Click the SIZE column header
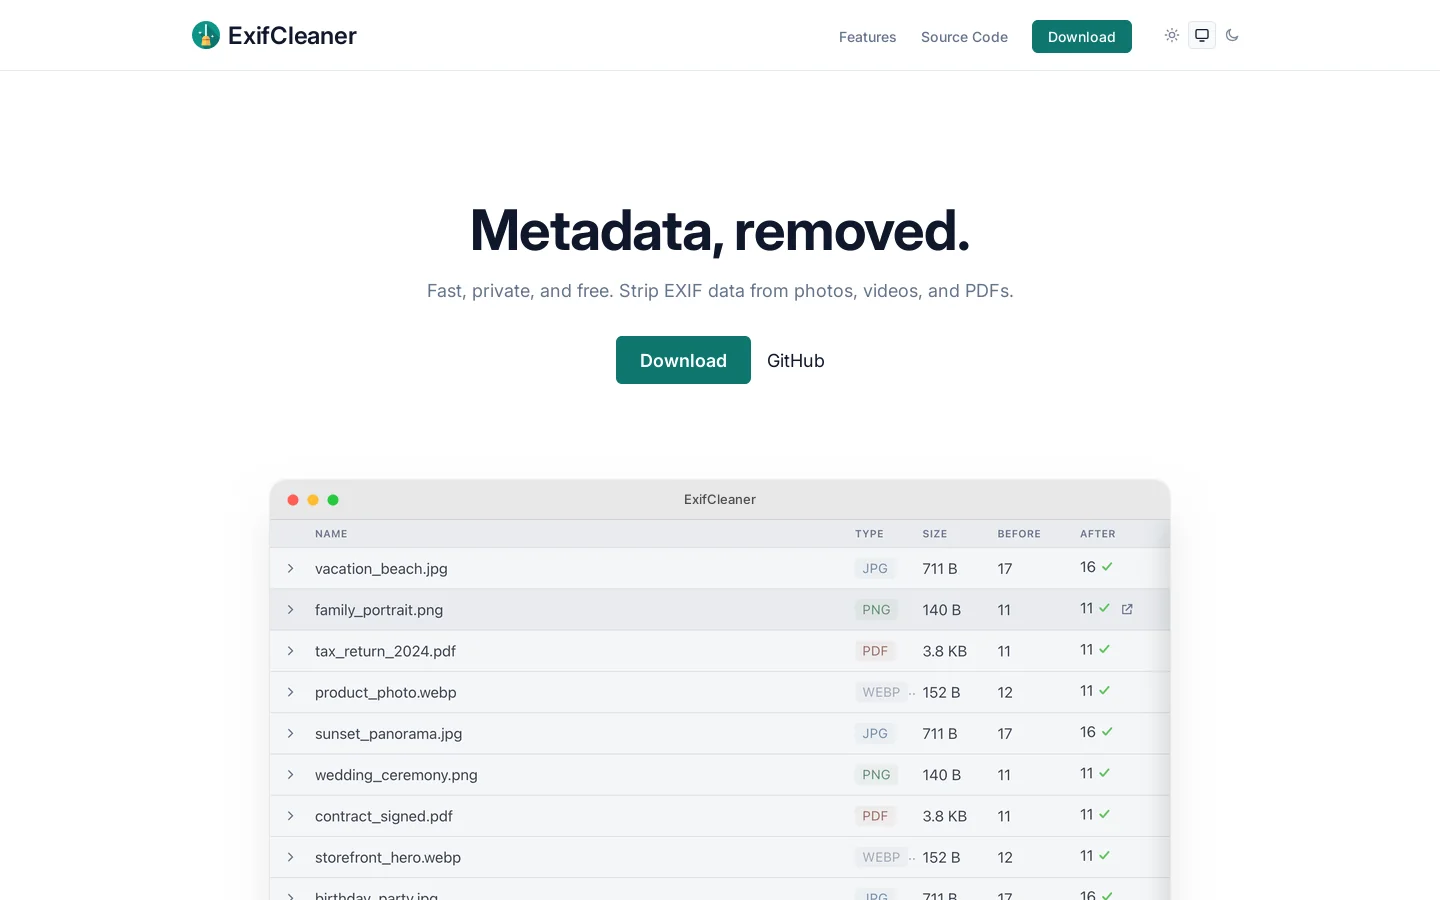This screenshot has height=900, width=1440. 935,534
